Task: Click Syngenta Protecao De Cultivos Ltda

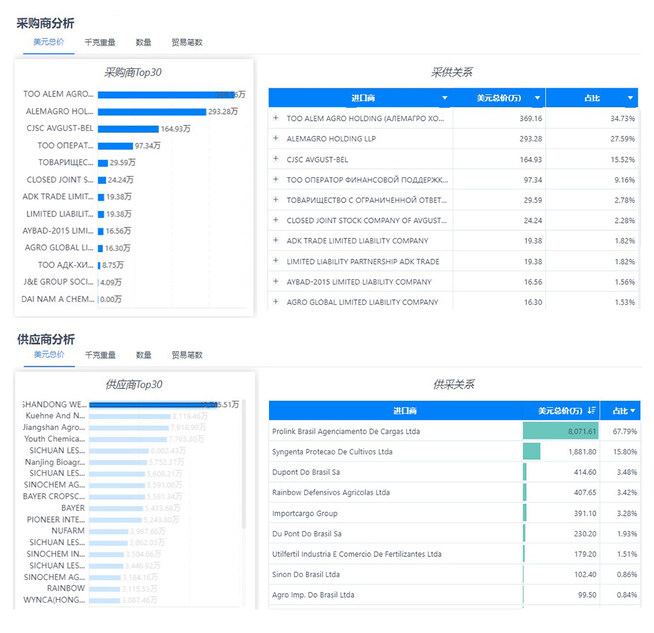Action: (332, 452)
